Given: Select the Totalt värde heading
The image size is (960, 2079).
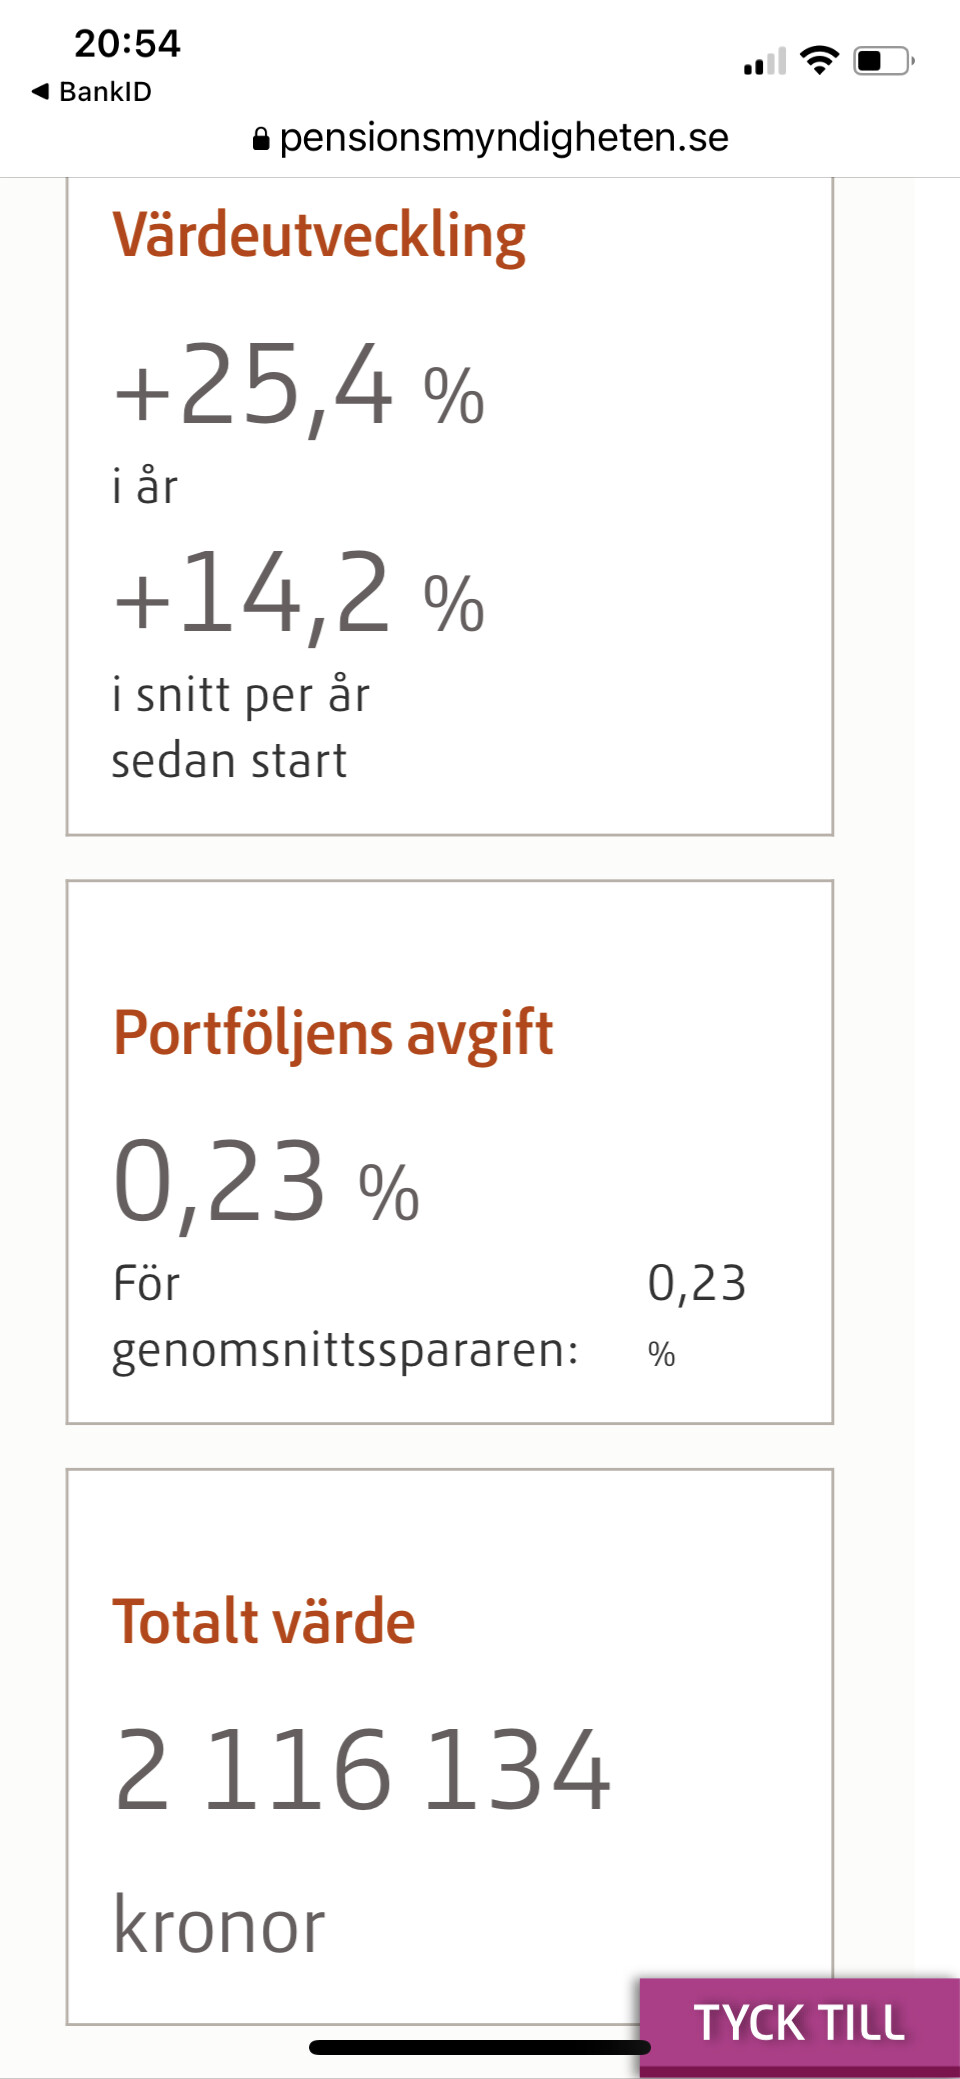Looking at the screenshot, I should pos(264,1622).
